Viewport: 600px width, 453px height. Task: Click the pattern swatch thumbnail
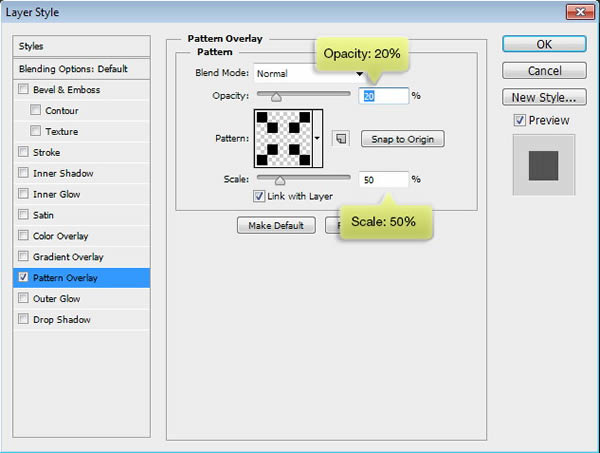[x=284, y=139]
